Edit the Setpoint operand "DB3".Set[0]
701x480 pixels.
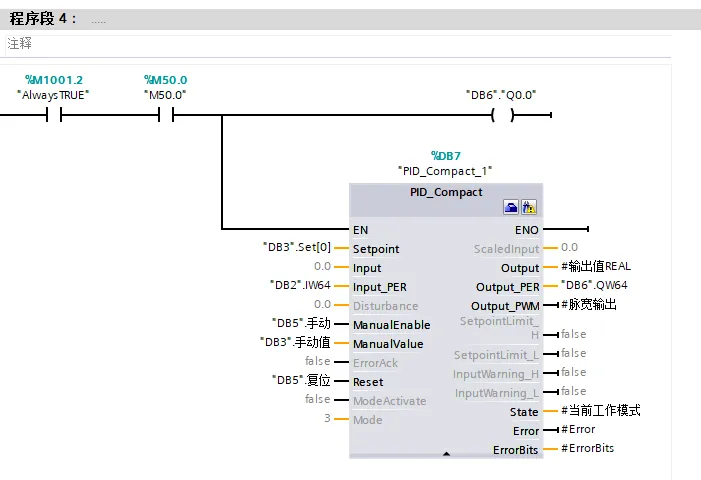[x=297, y=247]
